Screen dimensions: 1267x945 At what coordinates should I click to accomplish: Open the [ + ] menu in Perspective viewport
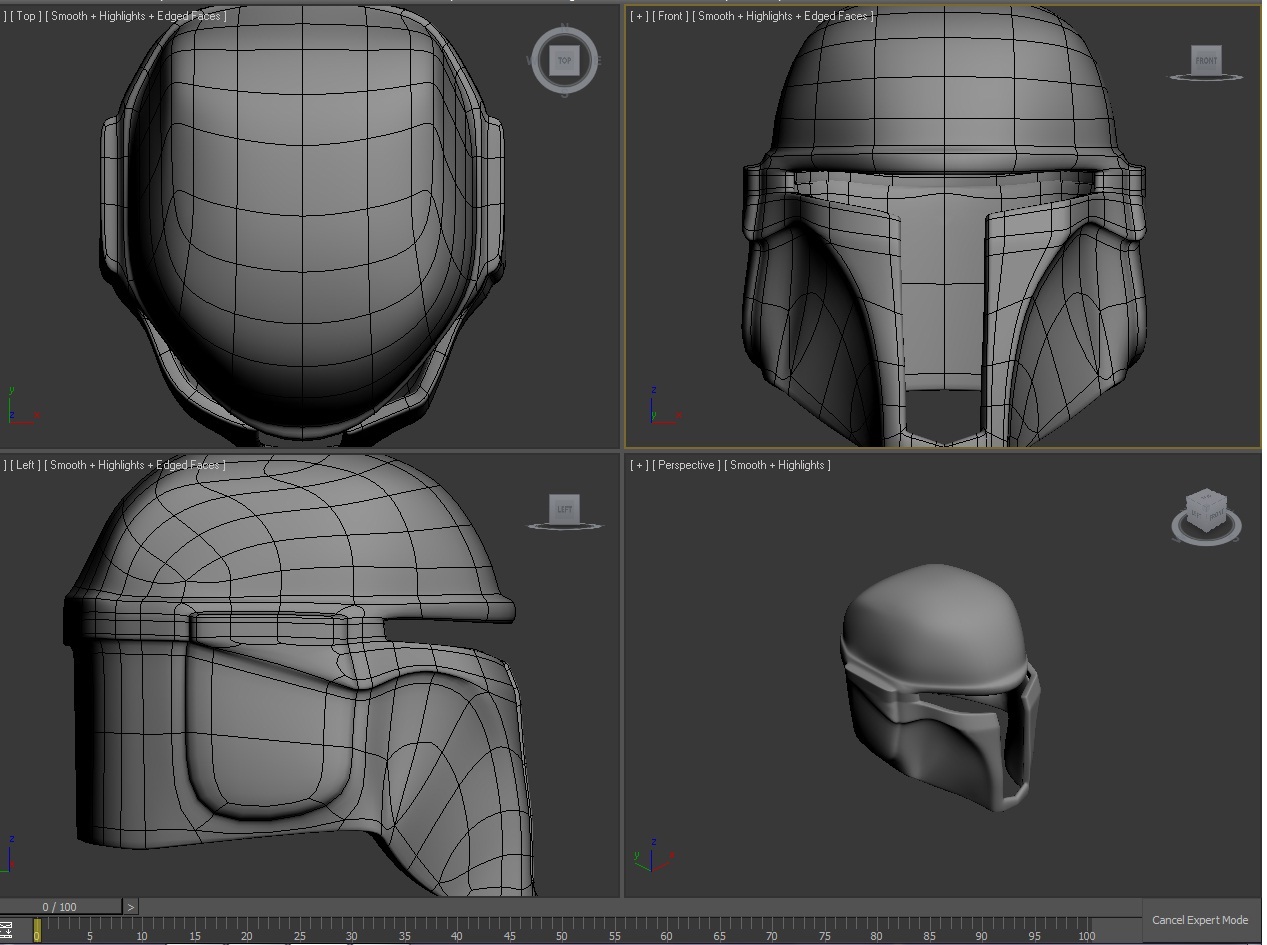point(639,465)
